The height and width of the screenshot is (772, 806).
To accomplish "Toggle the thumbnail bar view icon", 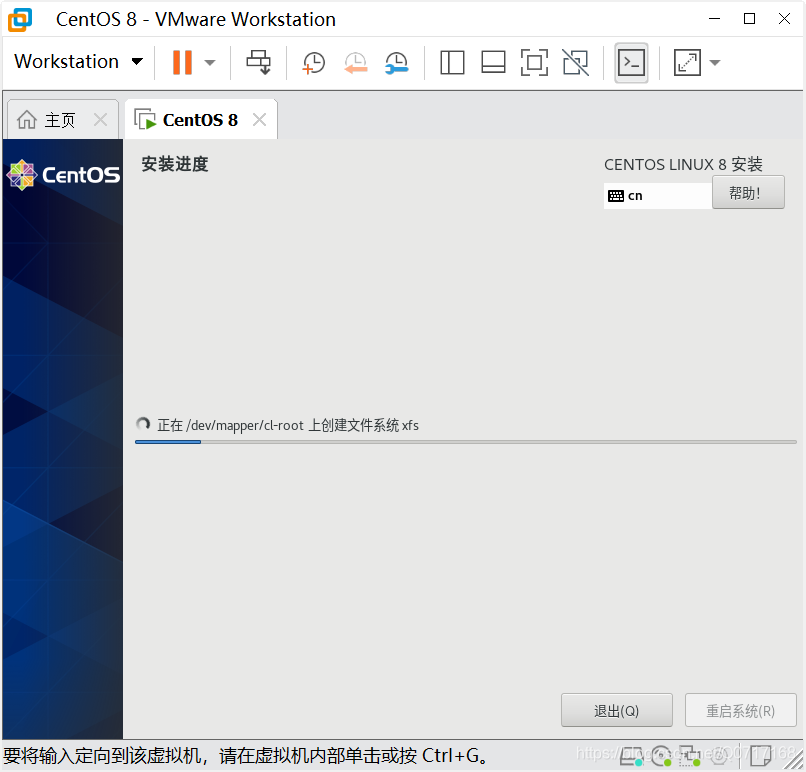I will tap(493, 63).
